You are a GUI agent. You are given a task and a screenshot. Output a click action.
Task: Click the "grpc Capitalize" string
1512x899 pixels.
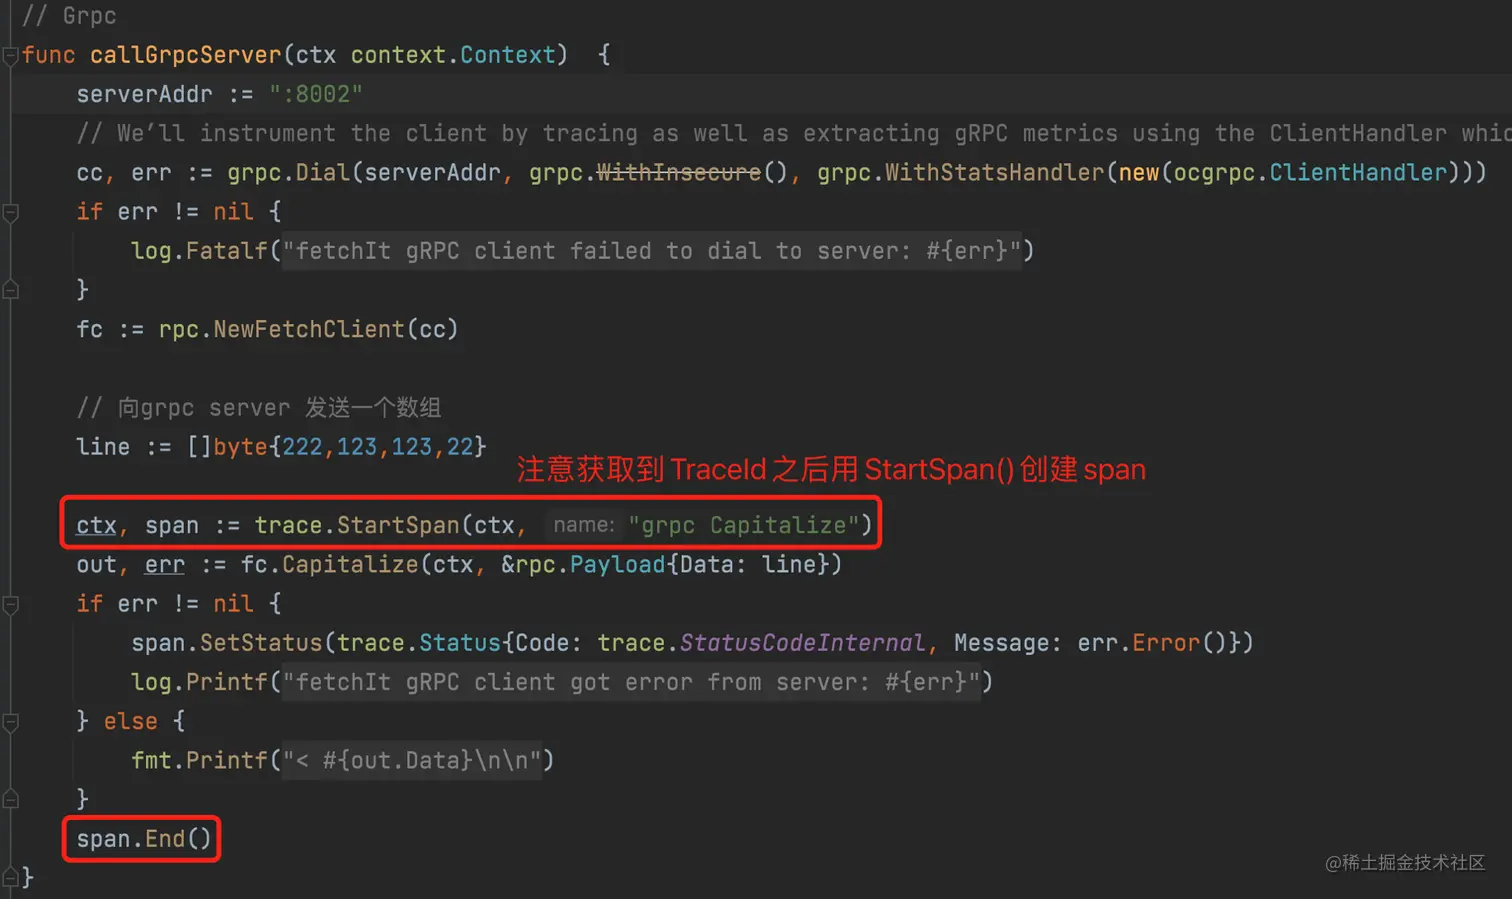click(x=744, y=525)
